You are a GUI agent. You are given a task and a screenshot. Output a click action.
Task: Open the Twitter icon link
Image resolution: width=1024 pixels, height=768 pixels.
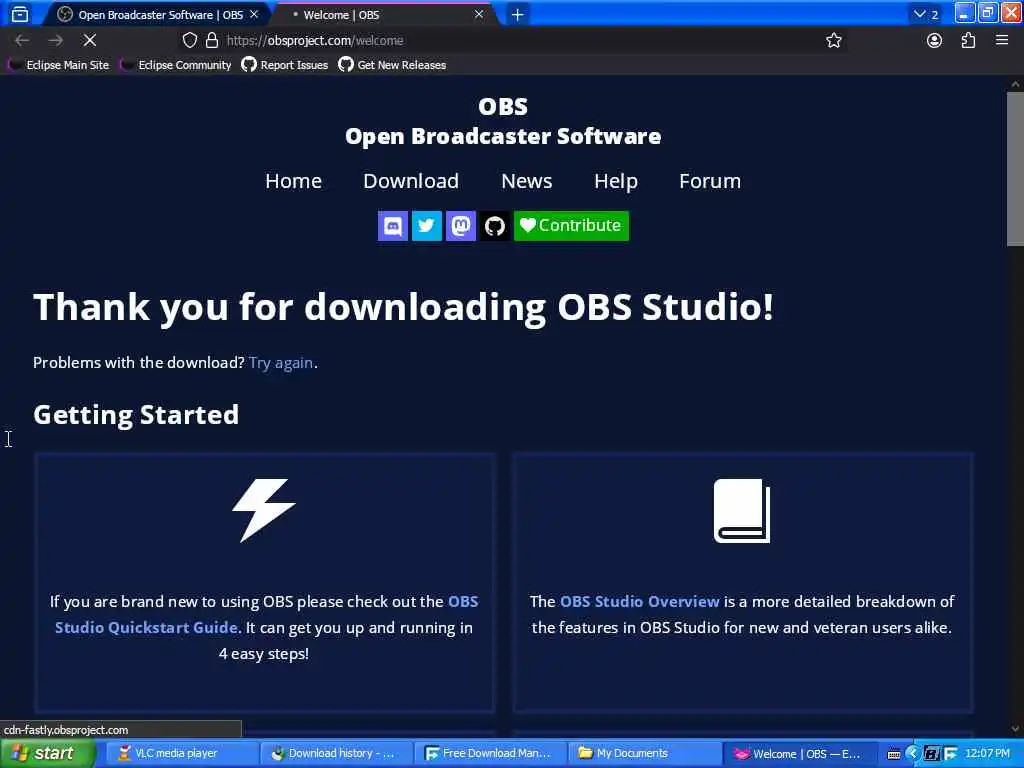coord(426,226)
